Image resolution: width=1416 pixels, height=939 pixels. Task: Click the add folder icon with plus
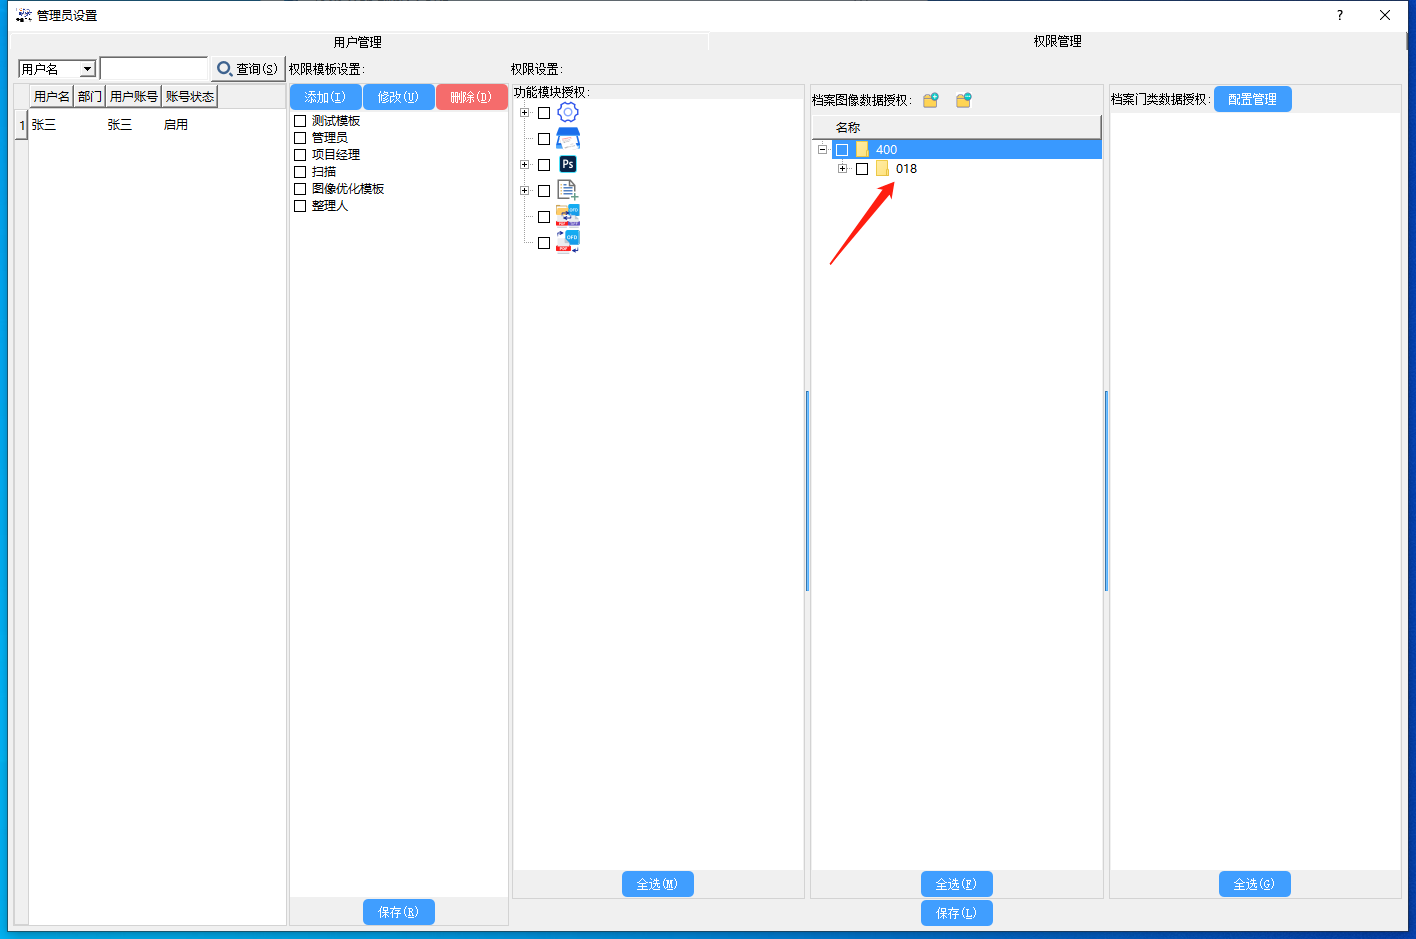click(x=931, y=100)
